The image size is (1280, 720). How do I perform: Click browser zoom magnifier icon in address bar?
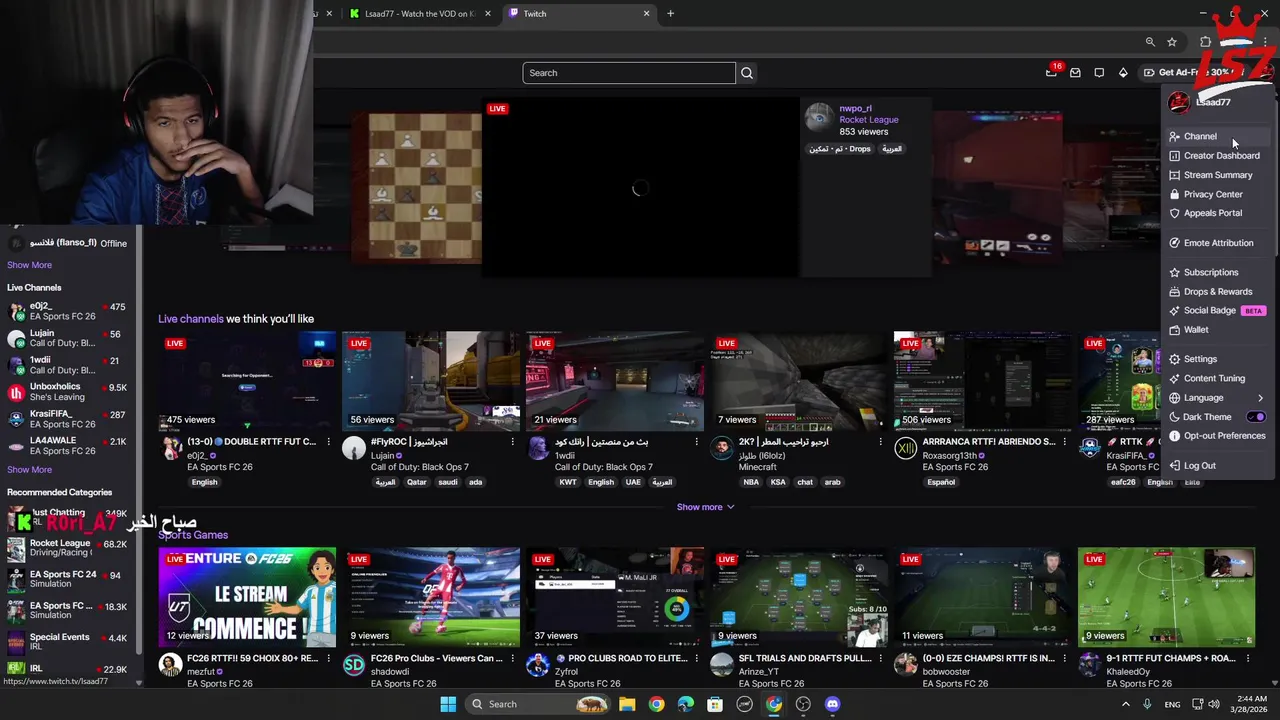tap(1150, 42)
